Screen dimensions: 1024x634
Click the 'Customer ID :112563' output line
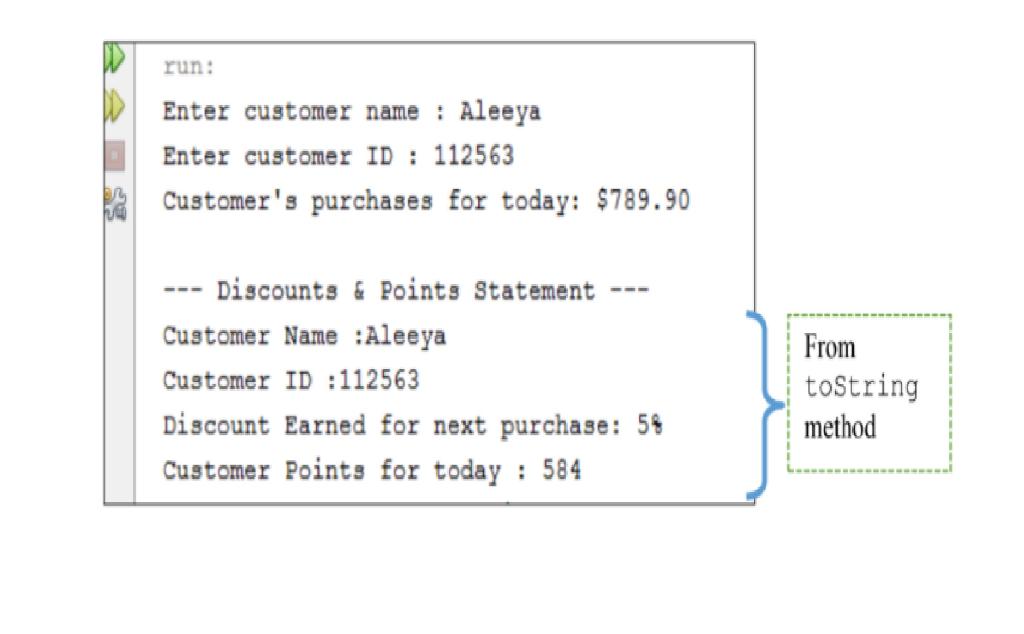point(291,381)
